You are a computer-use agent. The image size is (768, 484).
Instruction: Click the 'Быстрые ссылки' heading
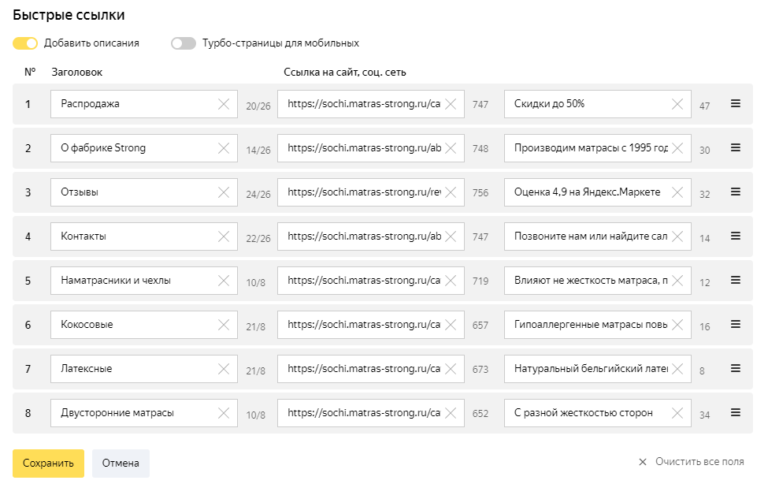(x=69, y=15)
